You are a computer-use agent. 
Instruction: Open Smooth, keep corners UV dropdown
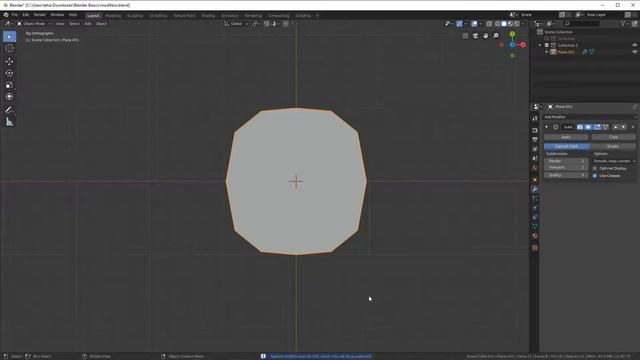(x=614, y=161)
